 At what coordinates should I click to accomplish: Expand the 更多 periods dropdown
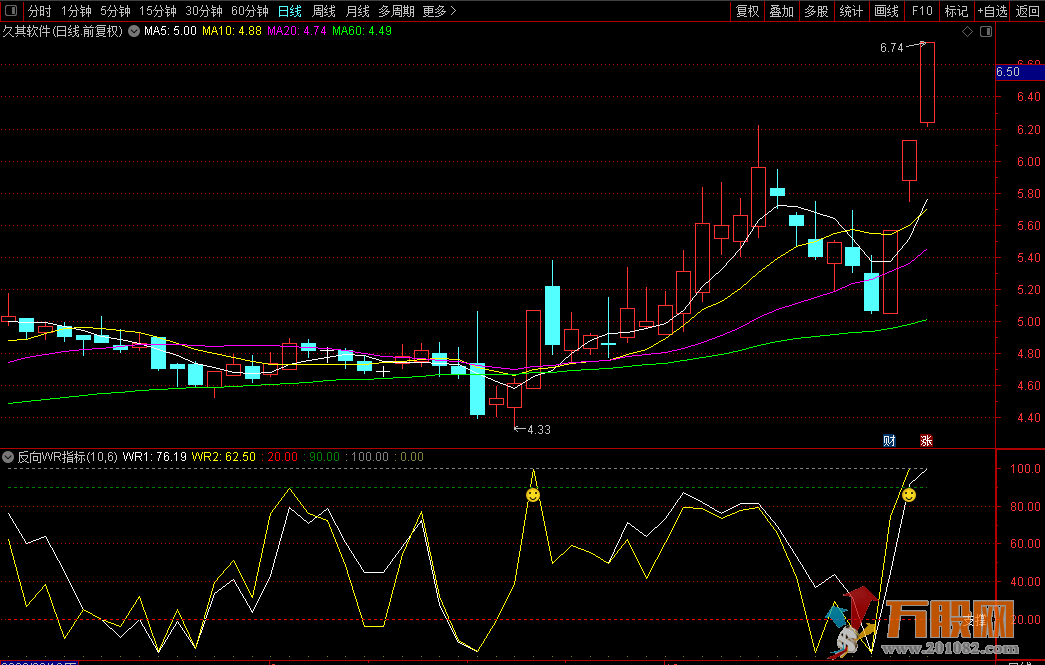tap(439, 11)
